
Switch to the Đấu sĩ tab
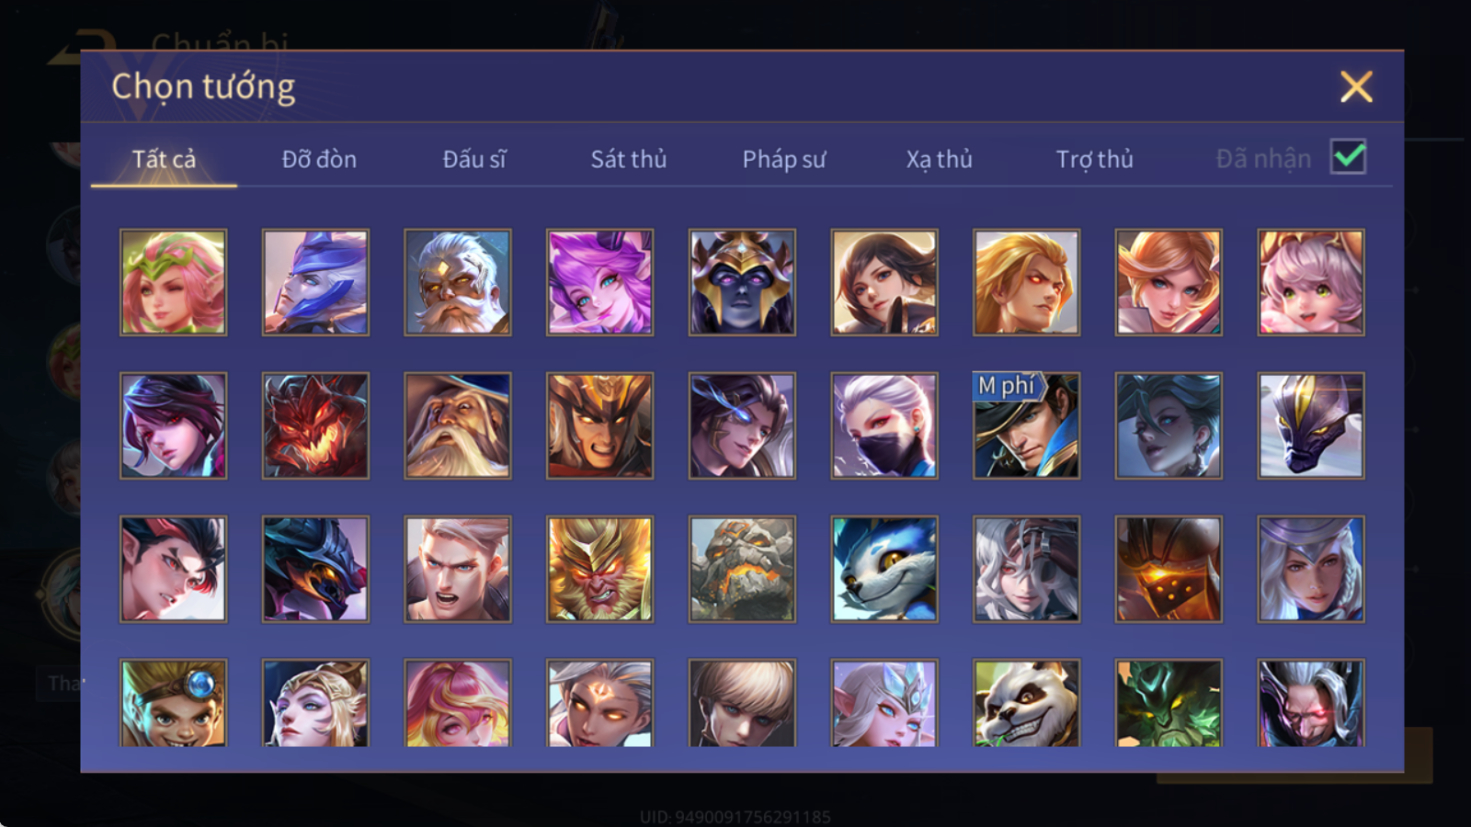coord(474,159)
